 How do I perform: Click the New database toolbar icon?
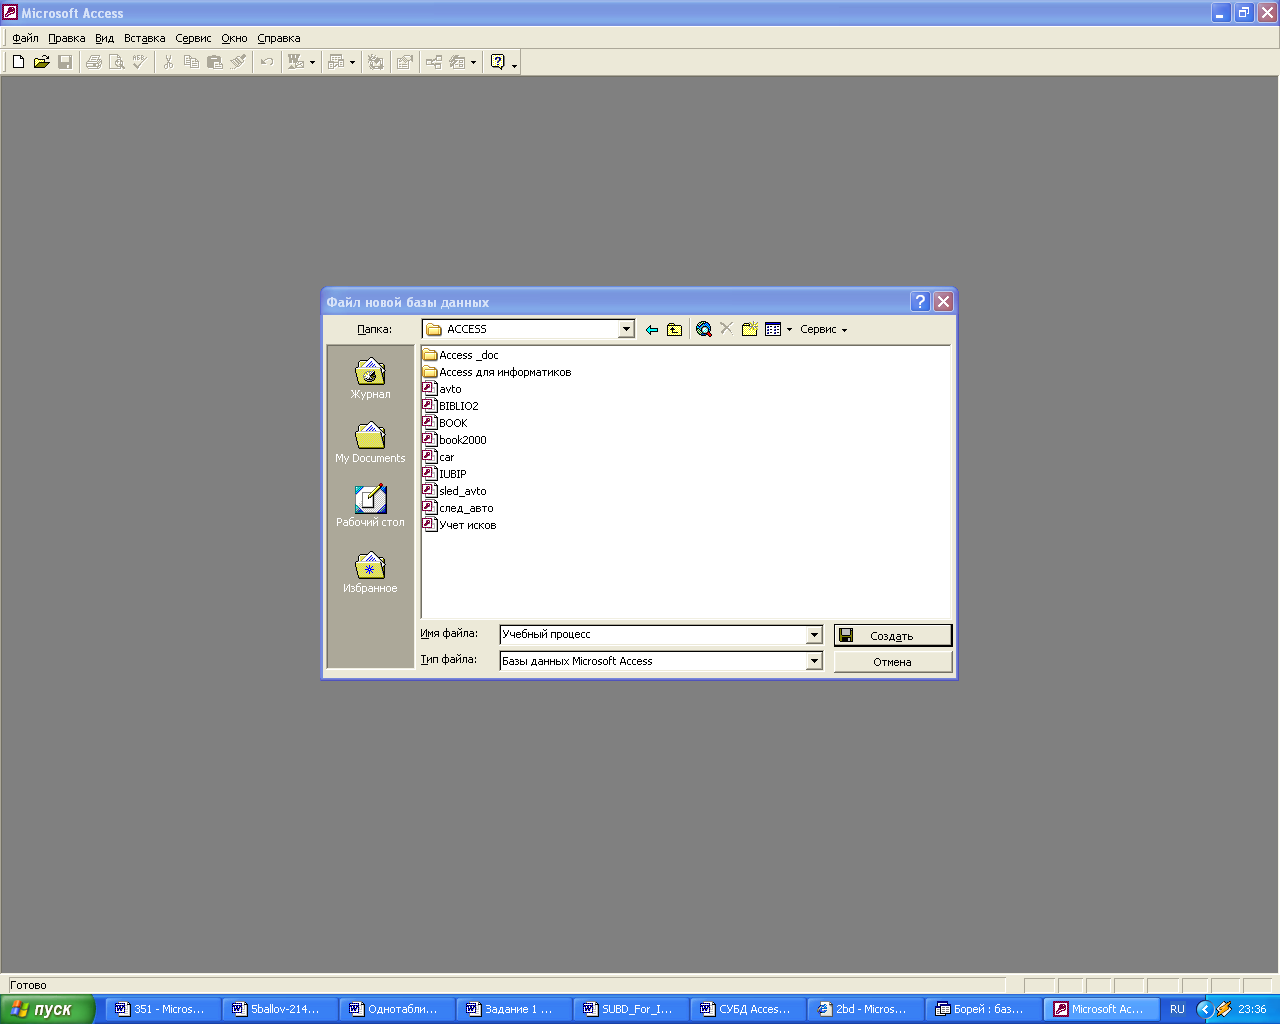18,62
